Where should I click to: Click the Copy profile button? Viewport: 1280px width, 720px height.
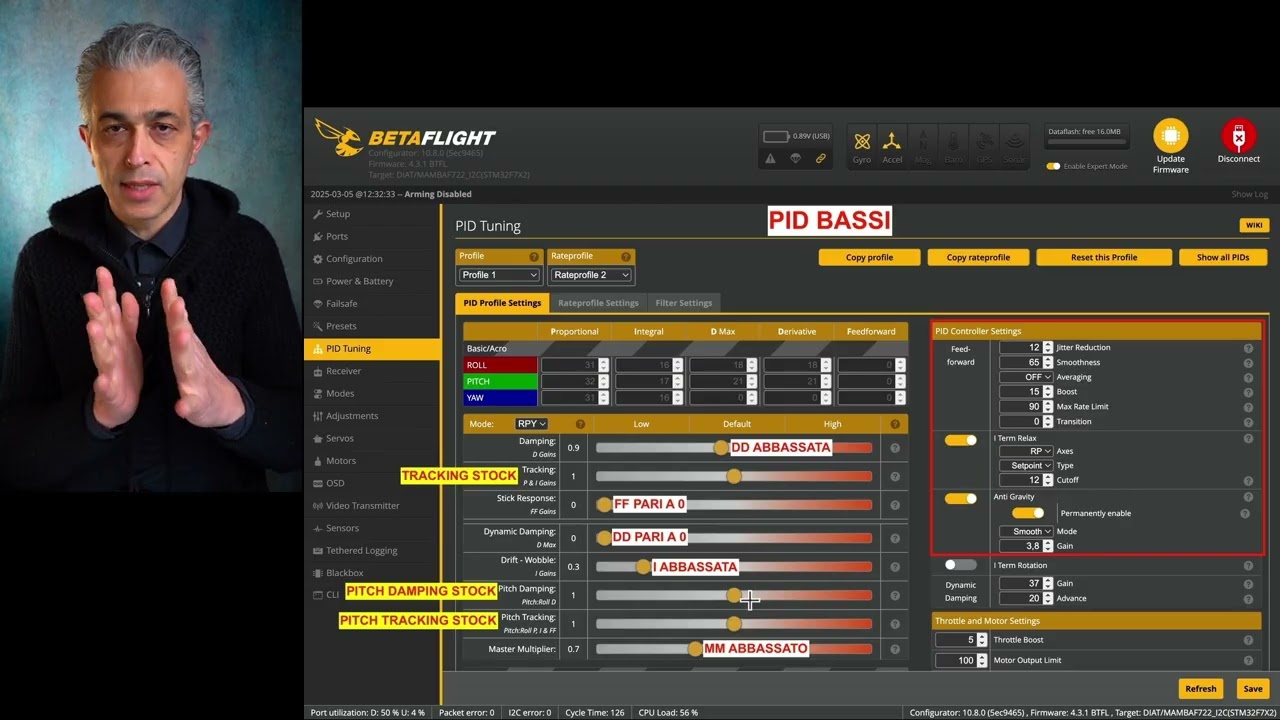[869, 257]
